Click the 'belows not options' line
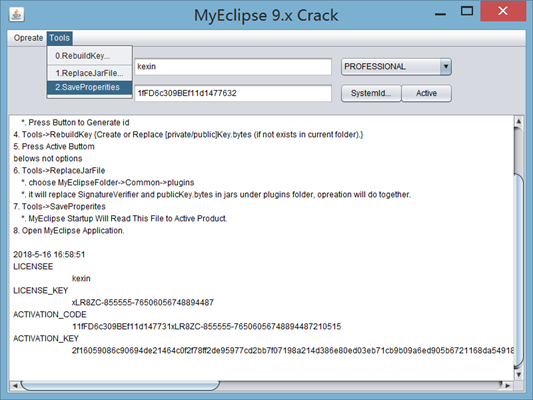The image size is (533, 400). pyautogui.click(x=48, y=158)
